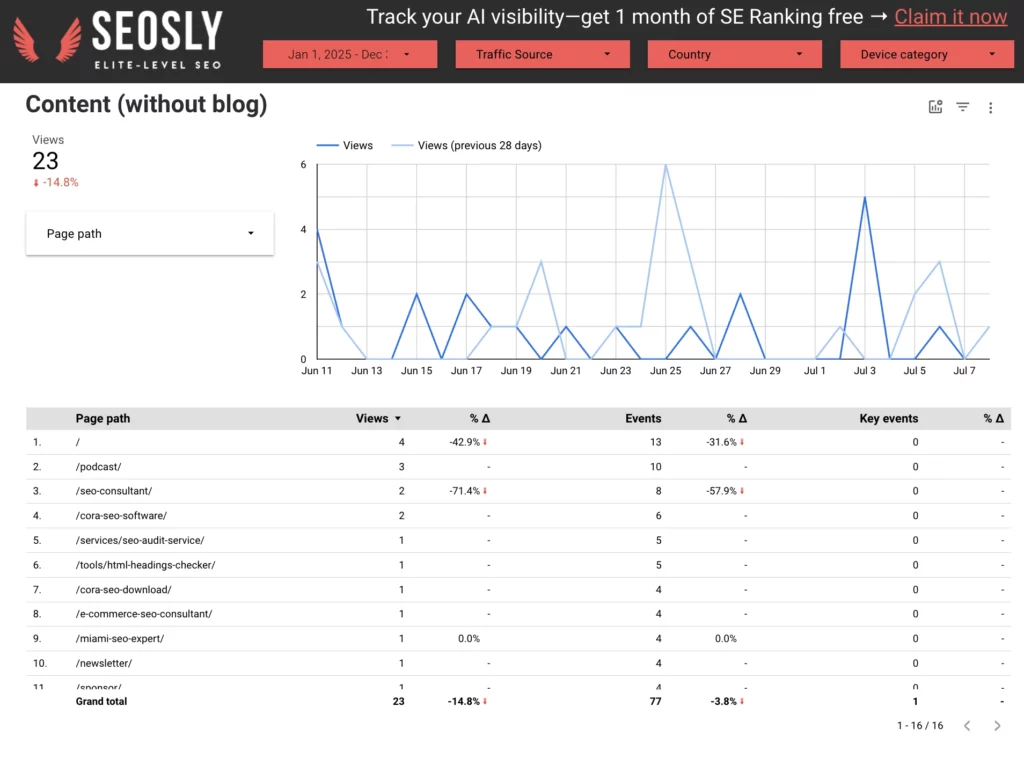Click the -57.9% events change cell
The height and width of the screenshot is (765, 1024).
(x=725, y=491)
